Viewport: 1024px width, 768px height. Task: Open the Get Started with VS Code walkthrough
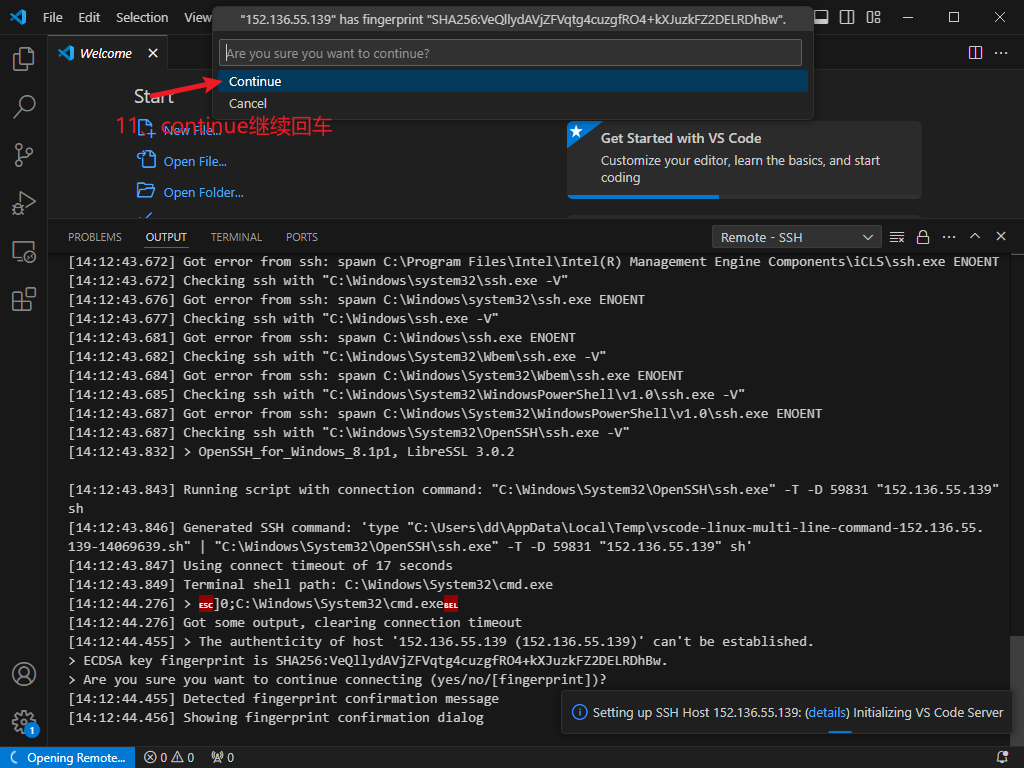pos(744,159)
